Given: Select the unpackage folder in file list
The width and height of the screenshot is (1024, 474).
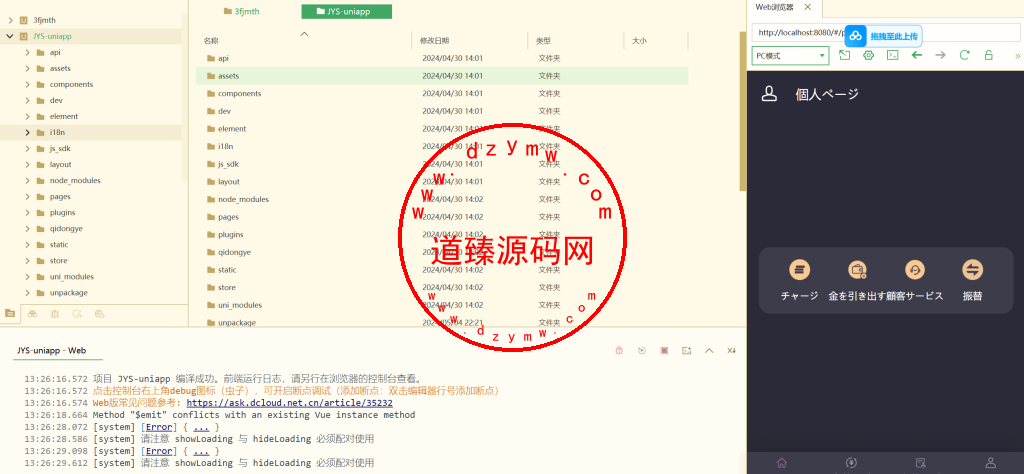Looking at the screenshot, I should pyautogui.click(x=237, y=323).
